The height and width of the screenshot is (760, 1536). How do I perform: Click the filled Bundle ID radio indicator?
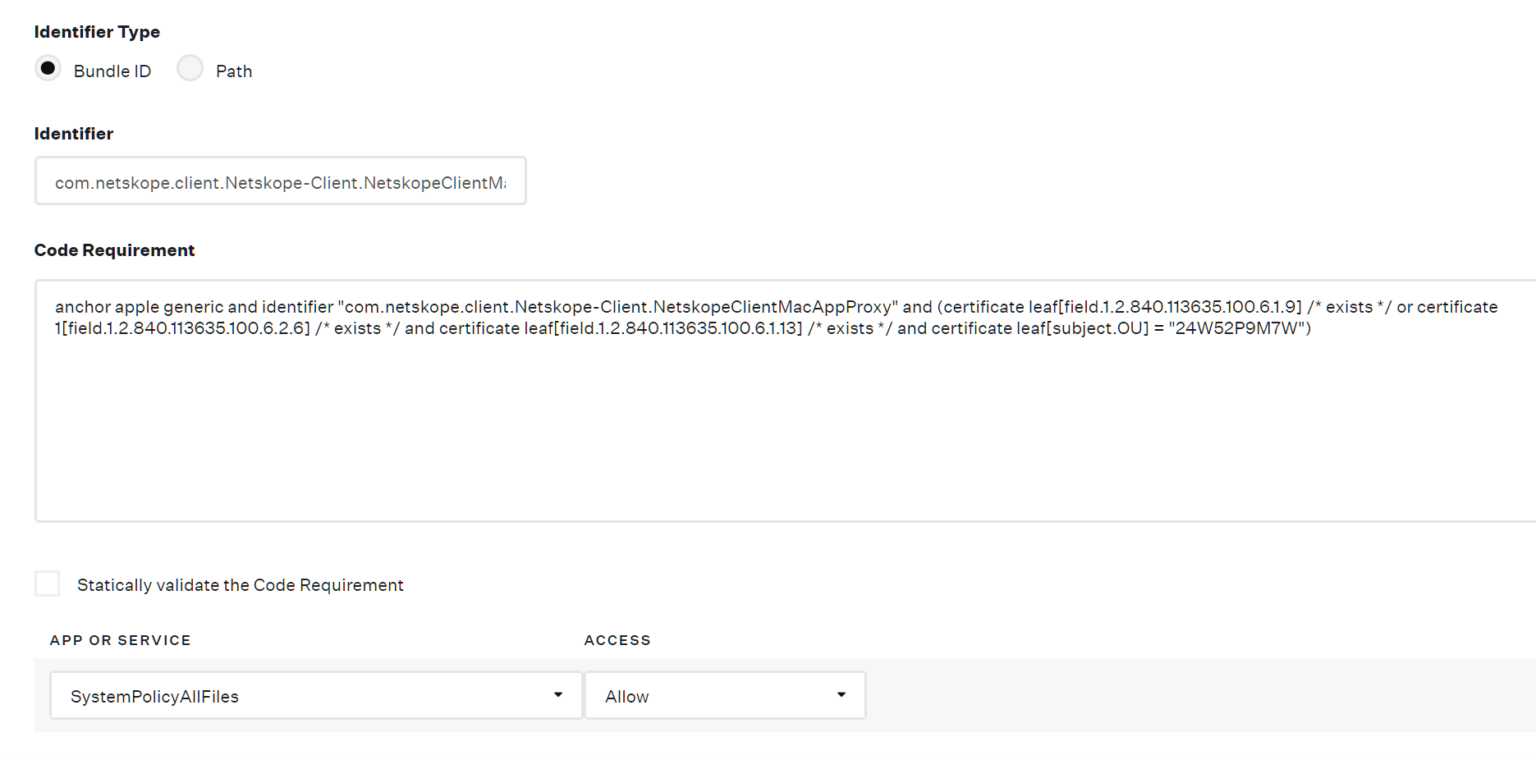click(48, 68)
